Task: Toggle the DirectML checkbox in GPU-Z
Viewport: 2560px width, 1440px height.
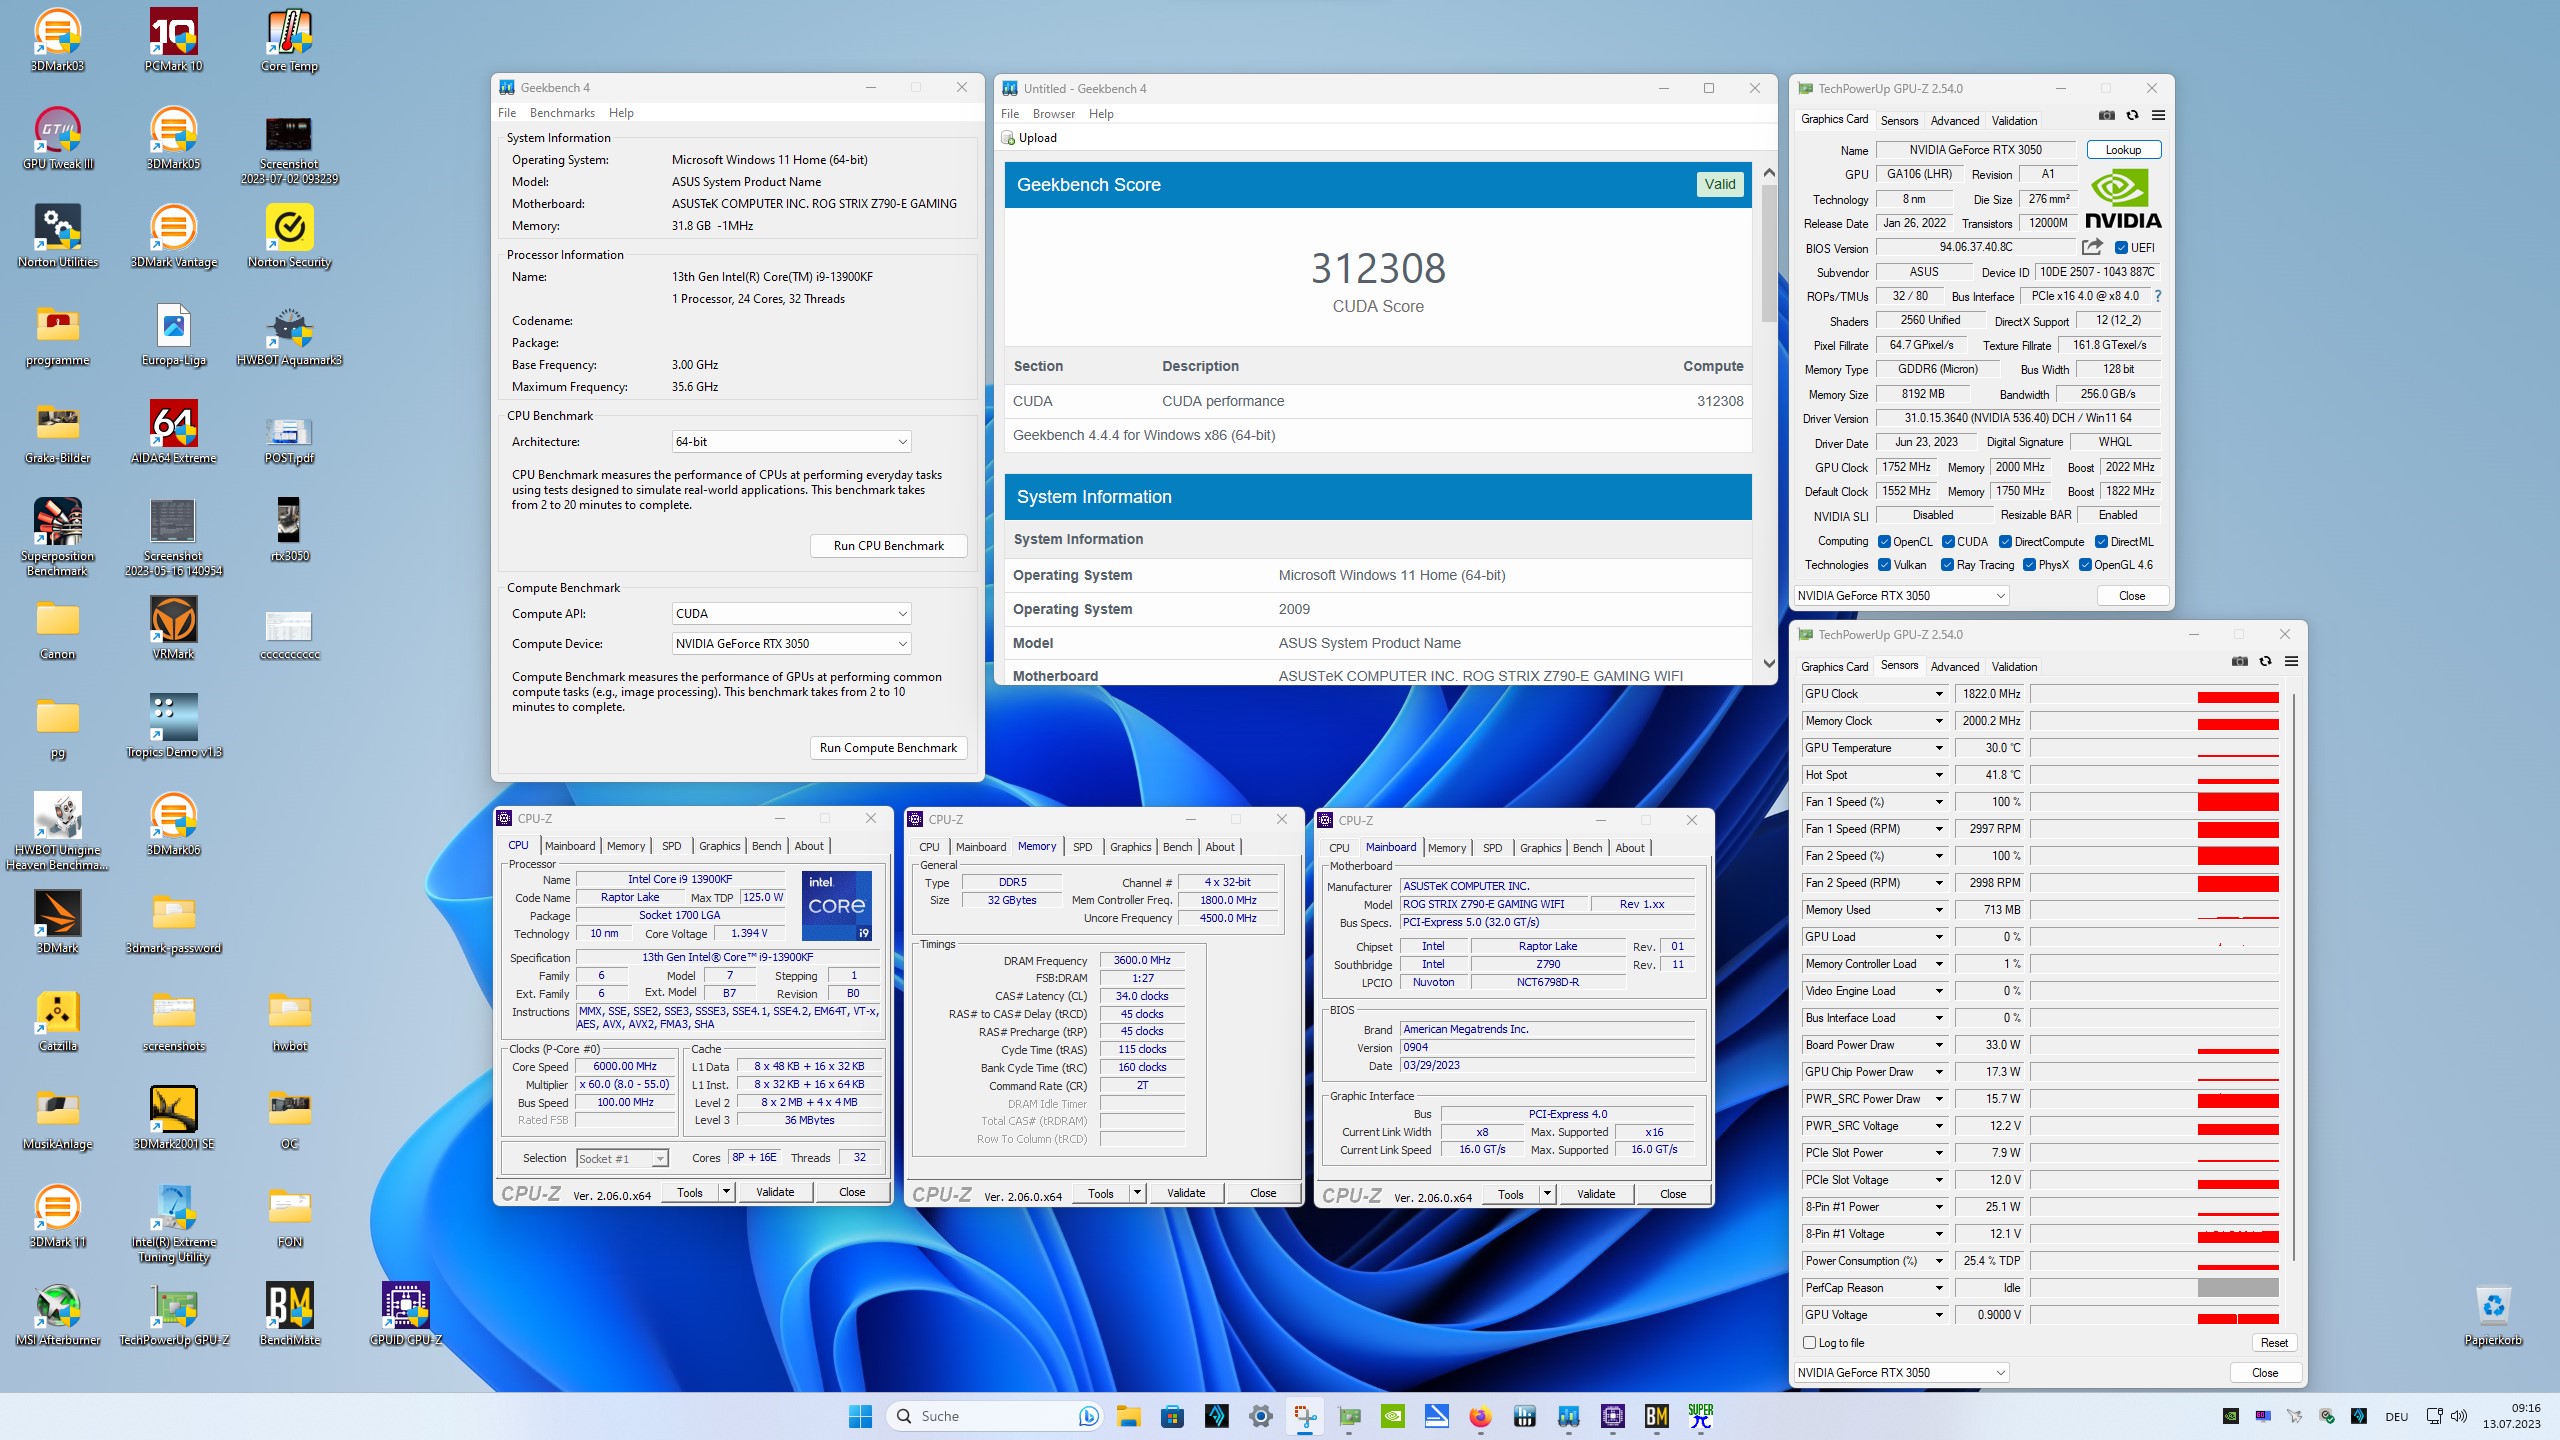Action: [x=2101, y=542]
